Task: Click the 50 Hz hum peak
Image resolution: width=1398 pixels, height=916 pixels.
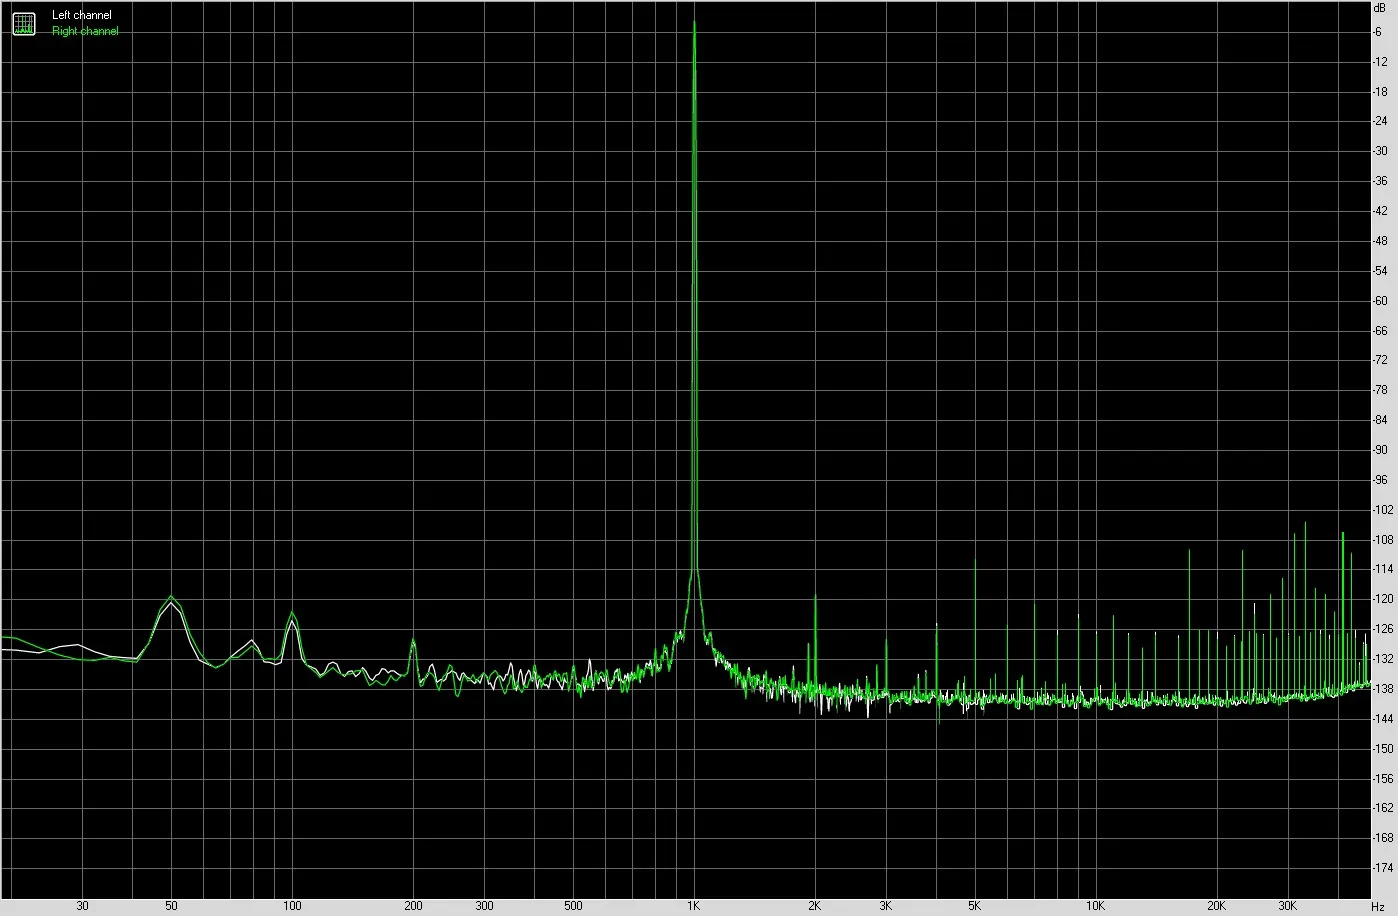Action: [172, 598]
